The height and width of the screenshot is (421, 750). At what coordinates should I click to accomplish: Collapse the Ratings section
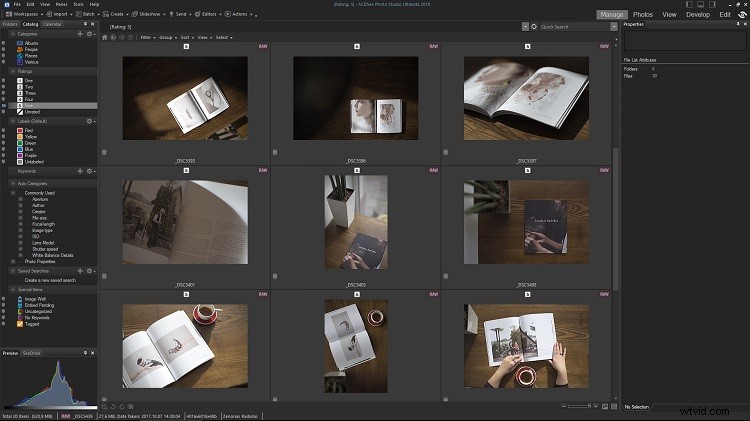coord(13,71)
